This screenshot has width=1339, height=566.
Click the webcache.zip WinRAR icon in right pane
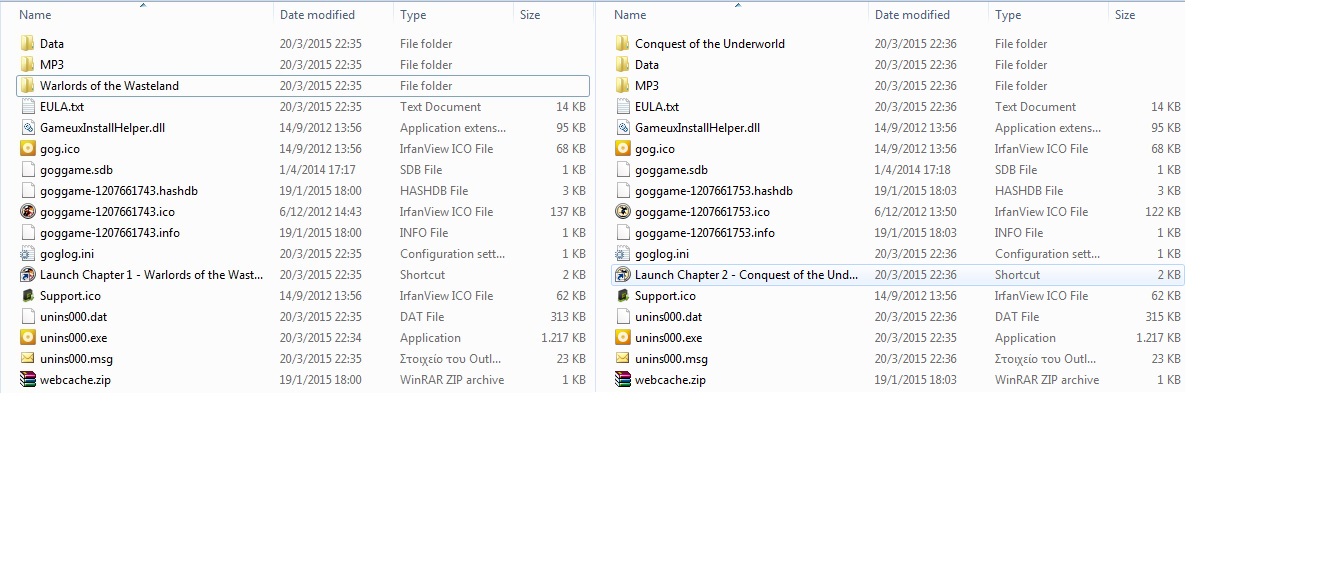[x=622, y=380]
